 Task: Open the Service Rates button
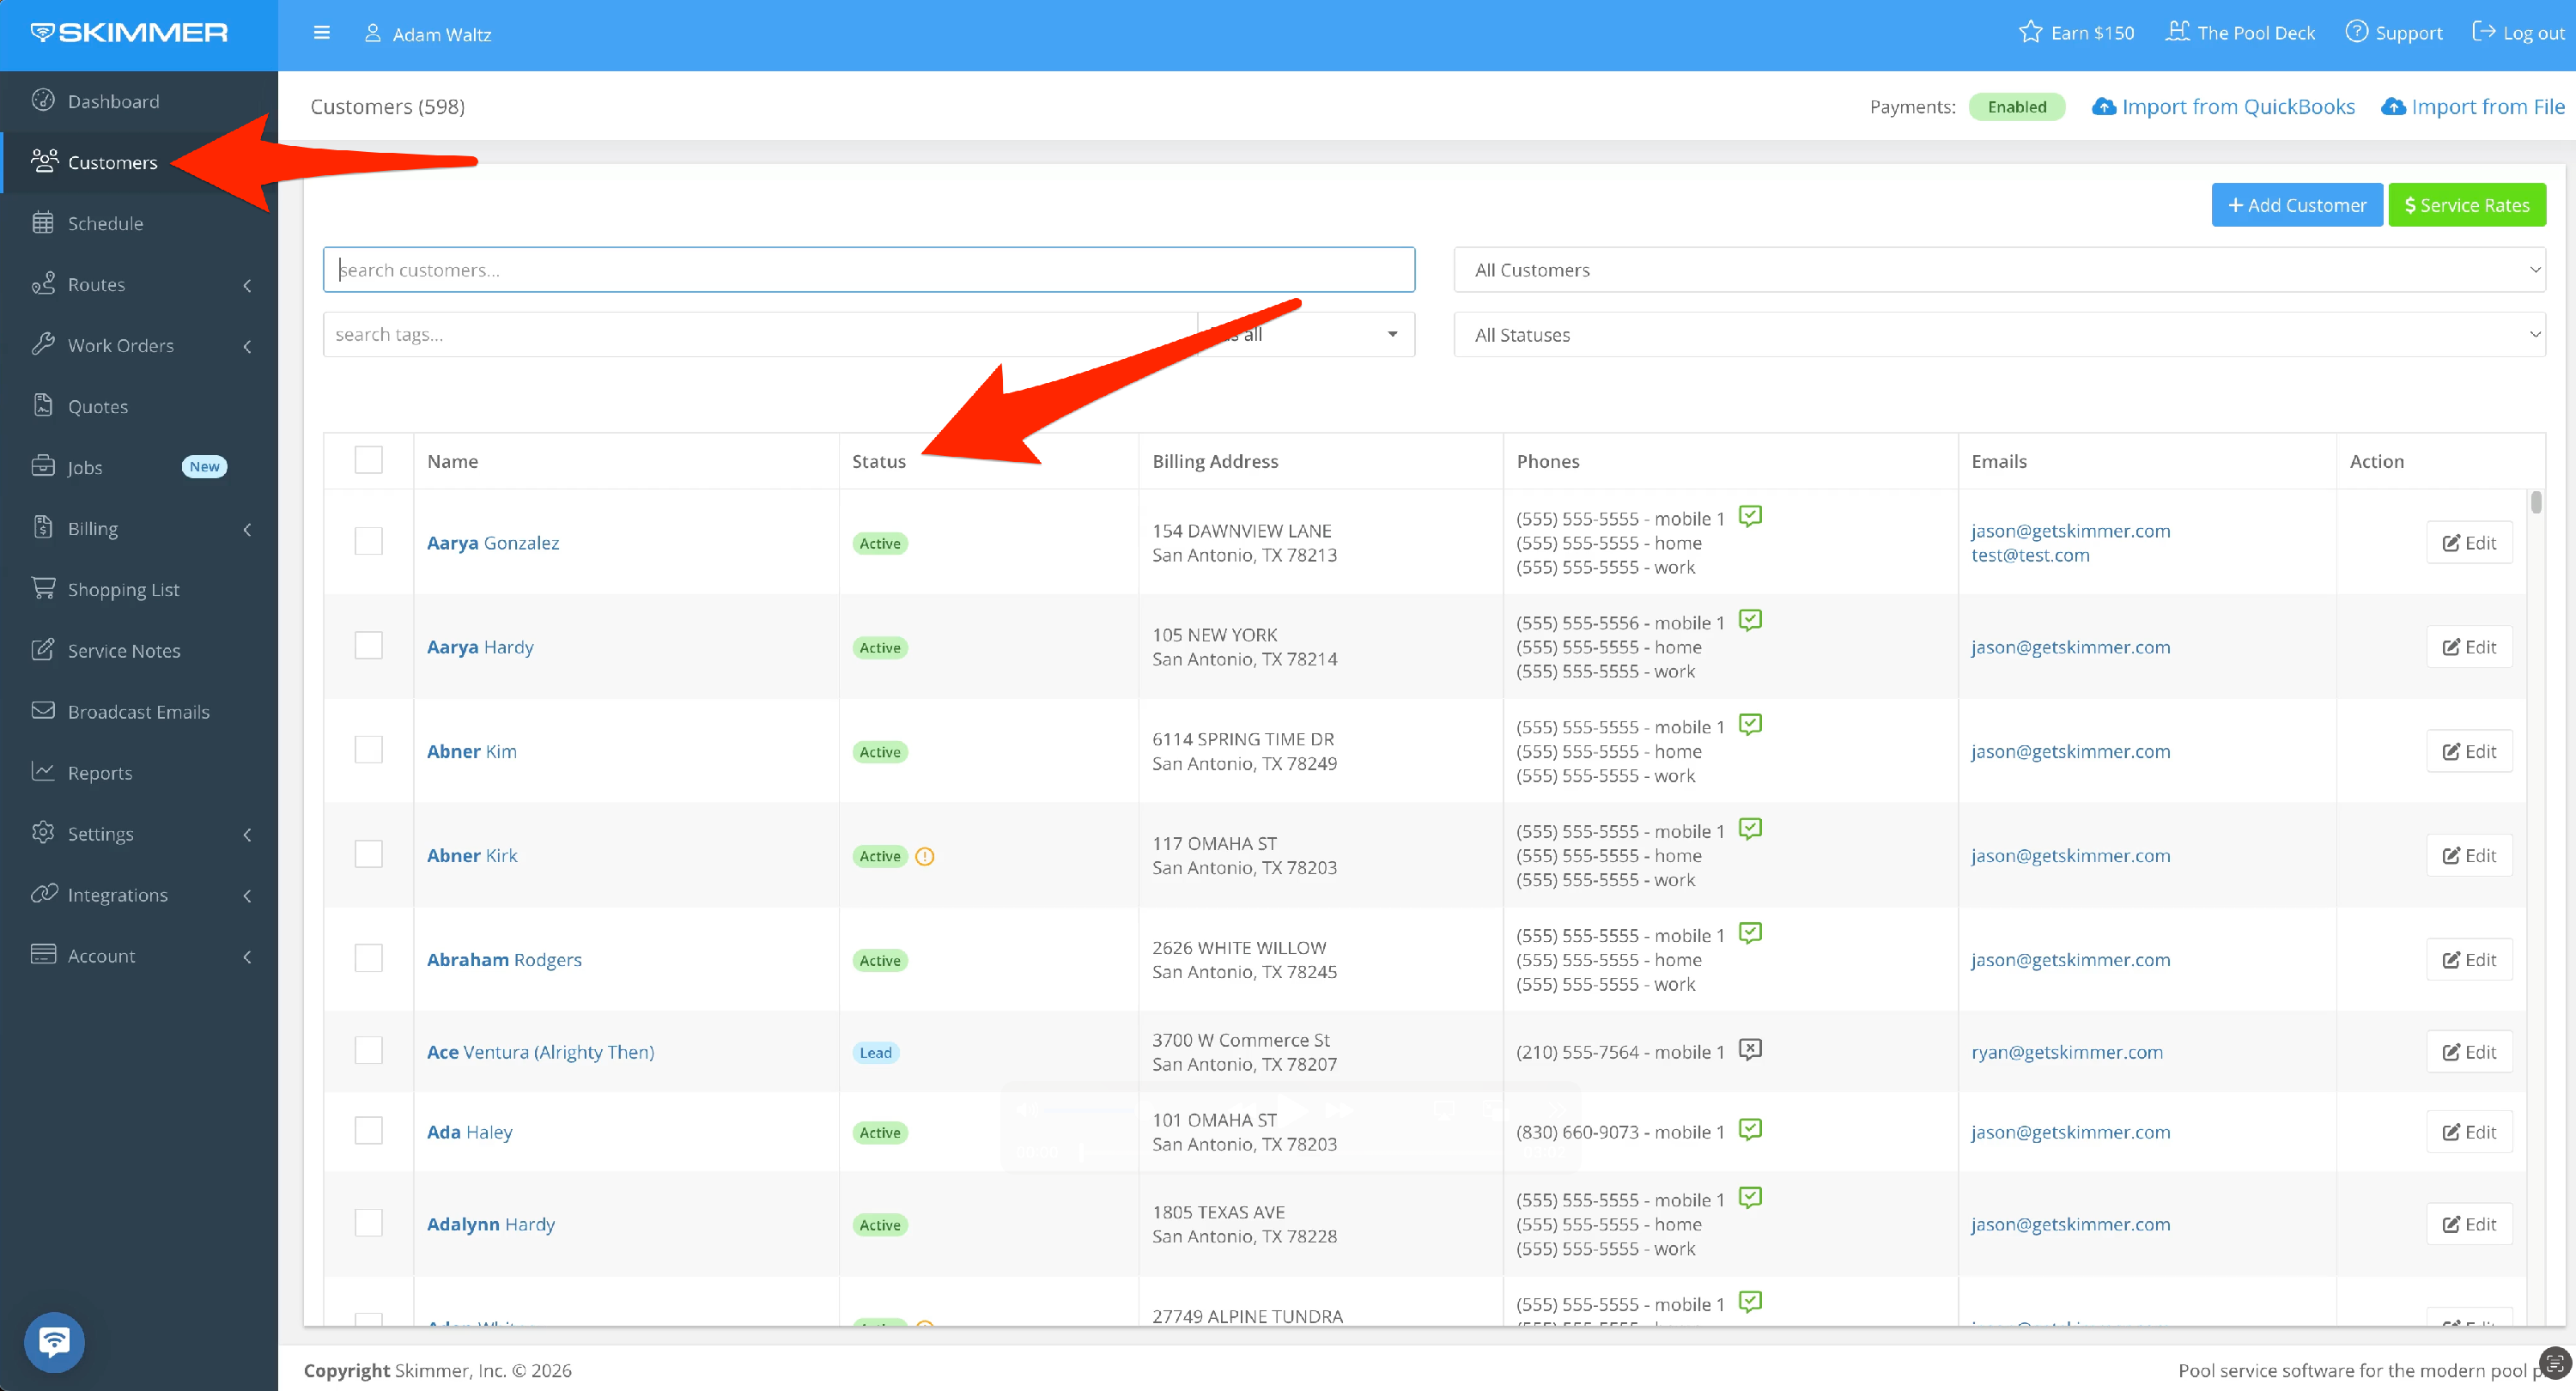pos(2466,205)
